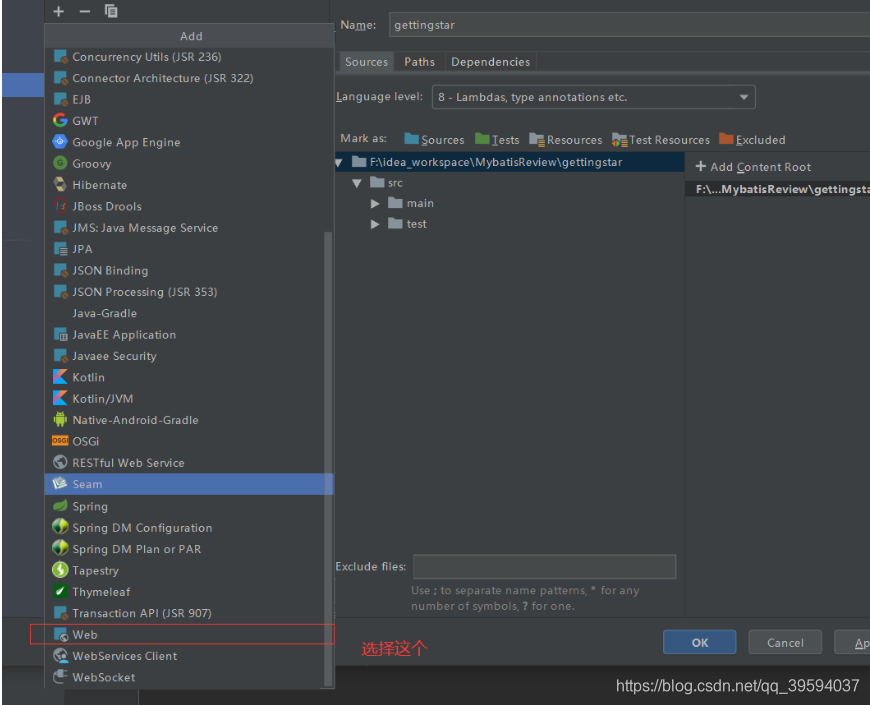This screenshot has width=870, height=705.
Task: Click the Exclude files input field
Action: tap(544, 566)
